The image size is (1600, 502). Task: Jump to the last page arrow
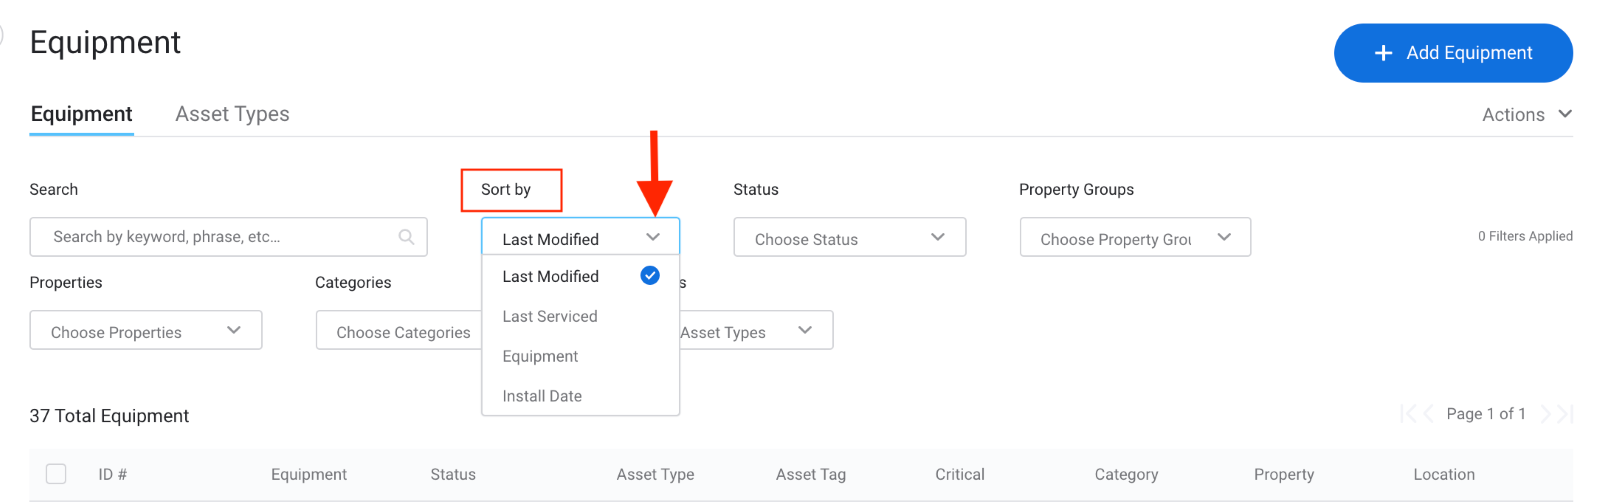[1565, 414]
